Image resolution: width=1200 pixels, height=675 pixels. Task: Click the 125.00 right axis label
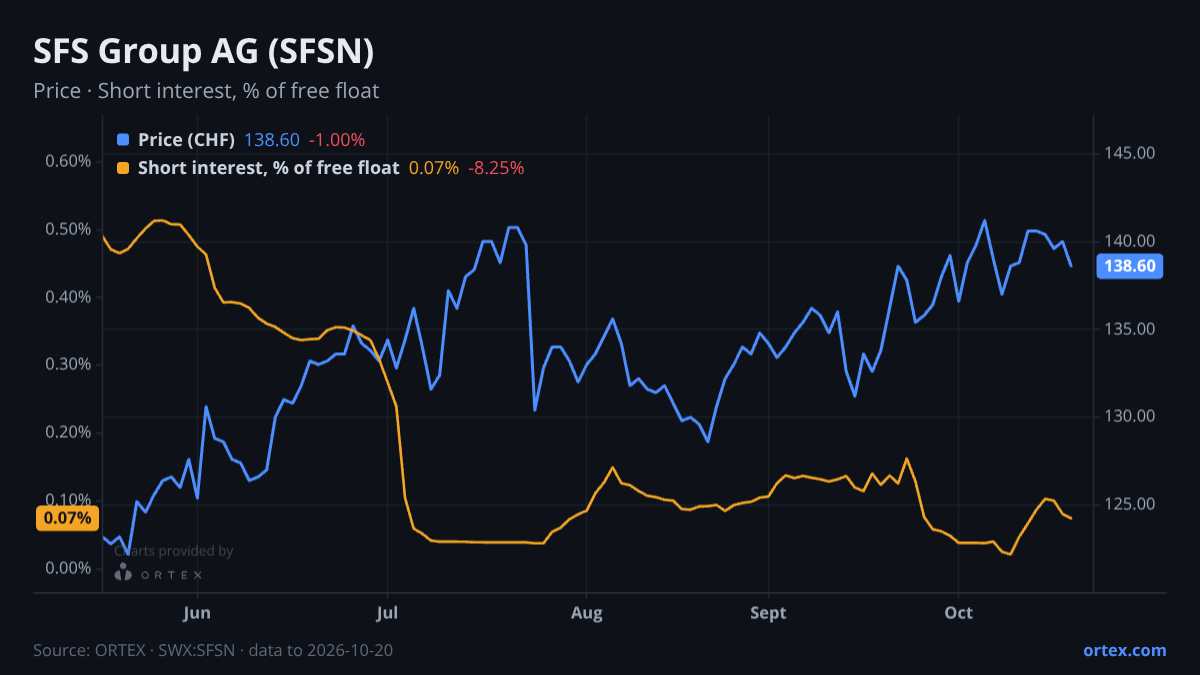pos(1130,504)
